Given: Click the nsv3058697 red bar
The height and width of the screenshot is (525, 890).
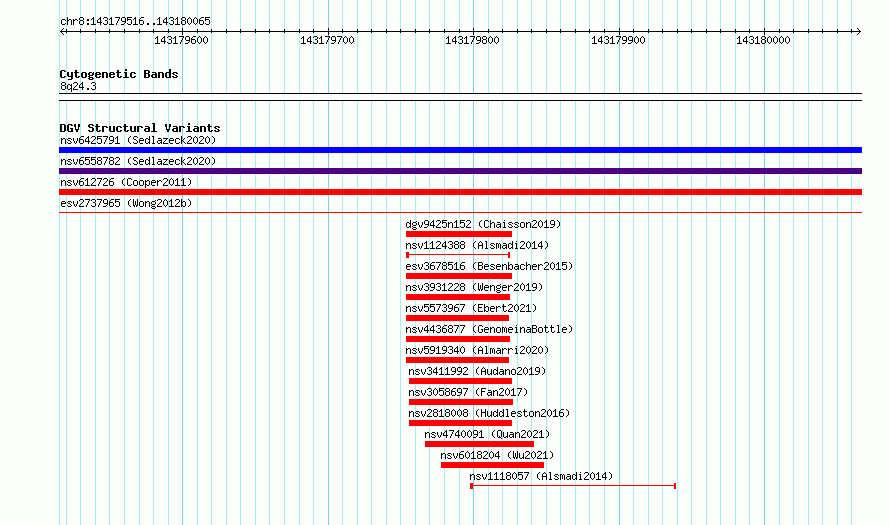Looking at the screenshot, I should coord(461,402).
